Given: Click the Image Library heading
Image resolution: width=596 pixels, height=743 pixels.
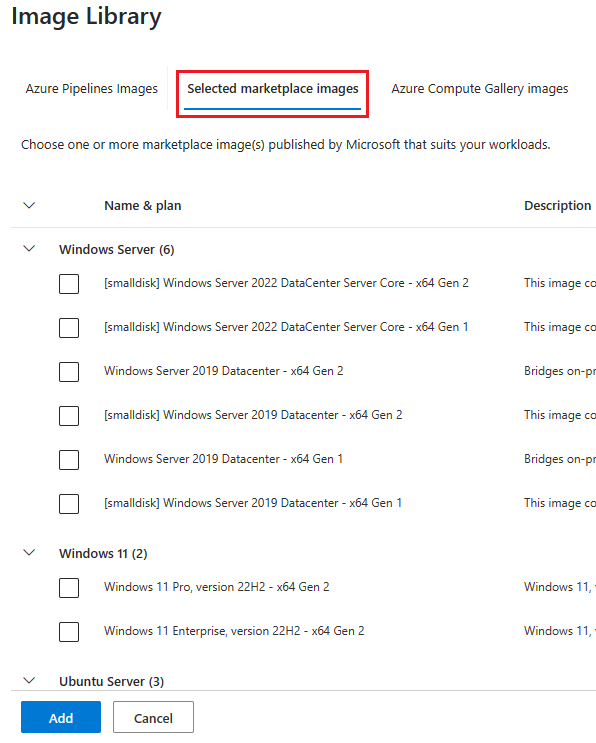Looking at the screenshot, I should [x=86, y=17].
